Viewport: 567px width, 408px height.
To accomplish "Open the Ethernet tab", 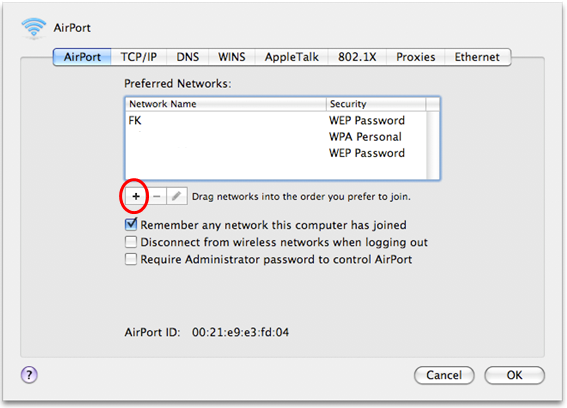I will pos(477,57).
